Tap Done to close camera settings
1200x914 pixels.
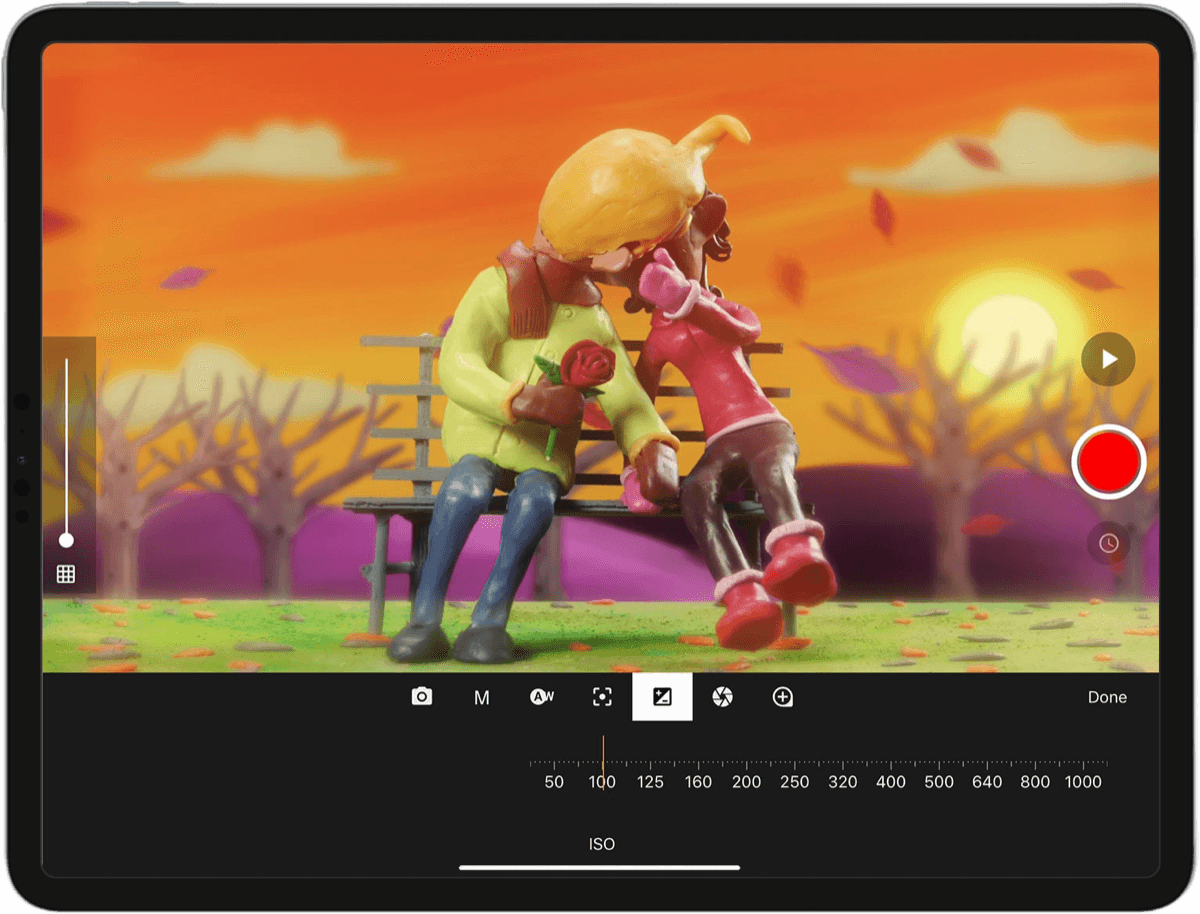tap(1107, 697)
